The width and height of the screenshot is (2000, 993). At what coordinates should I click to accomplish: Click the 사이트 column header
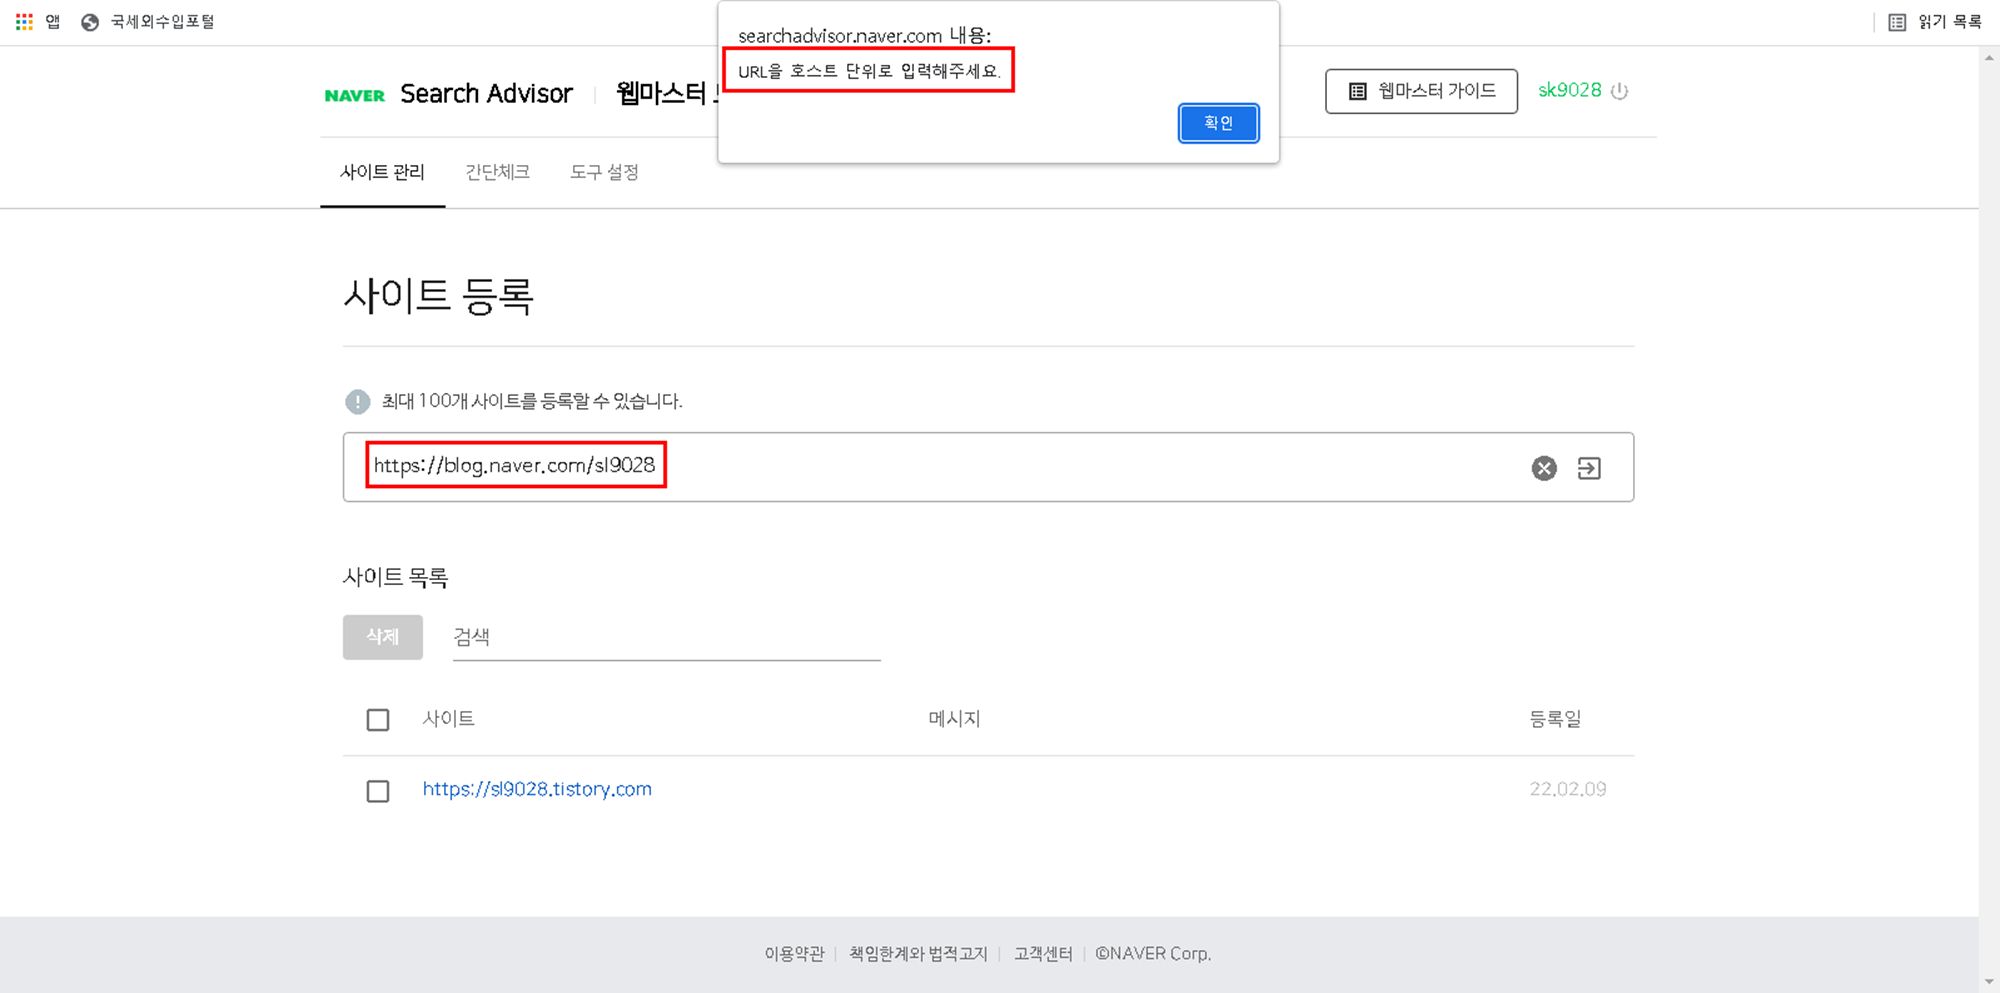pyautogui.click(x=448, y=718)
